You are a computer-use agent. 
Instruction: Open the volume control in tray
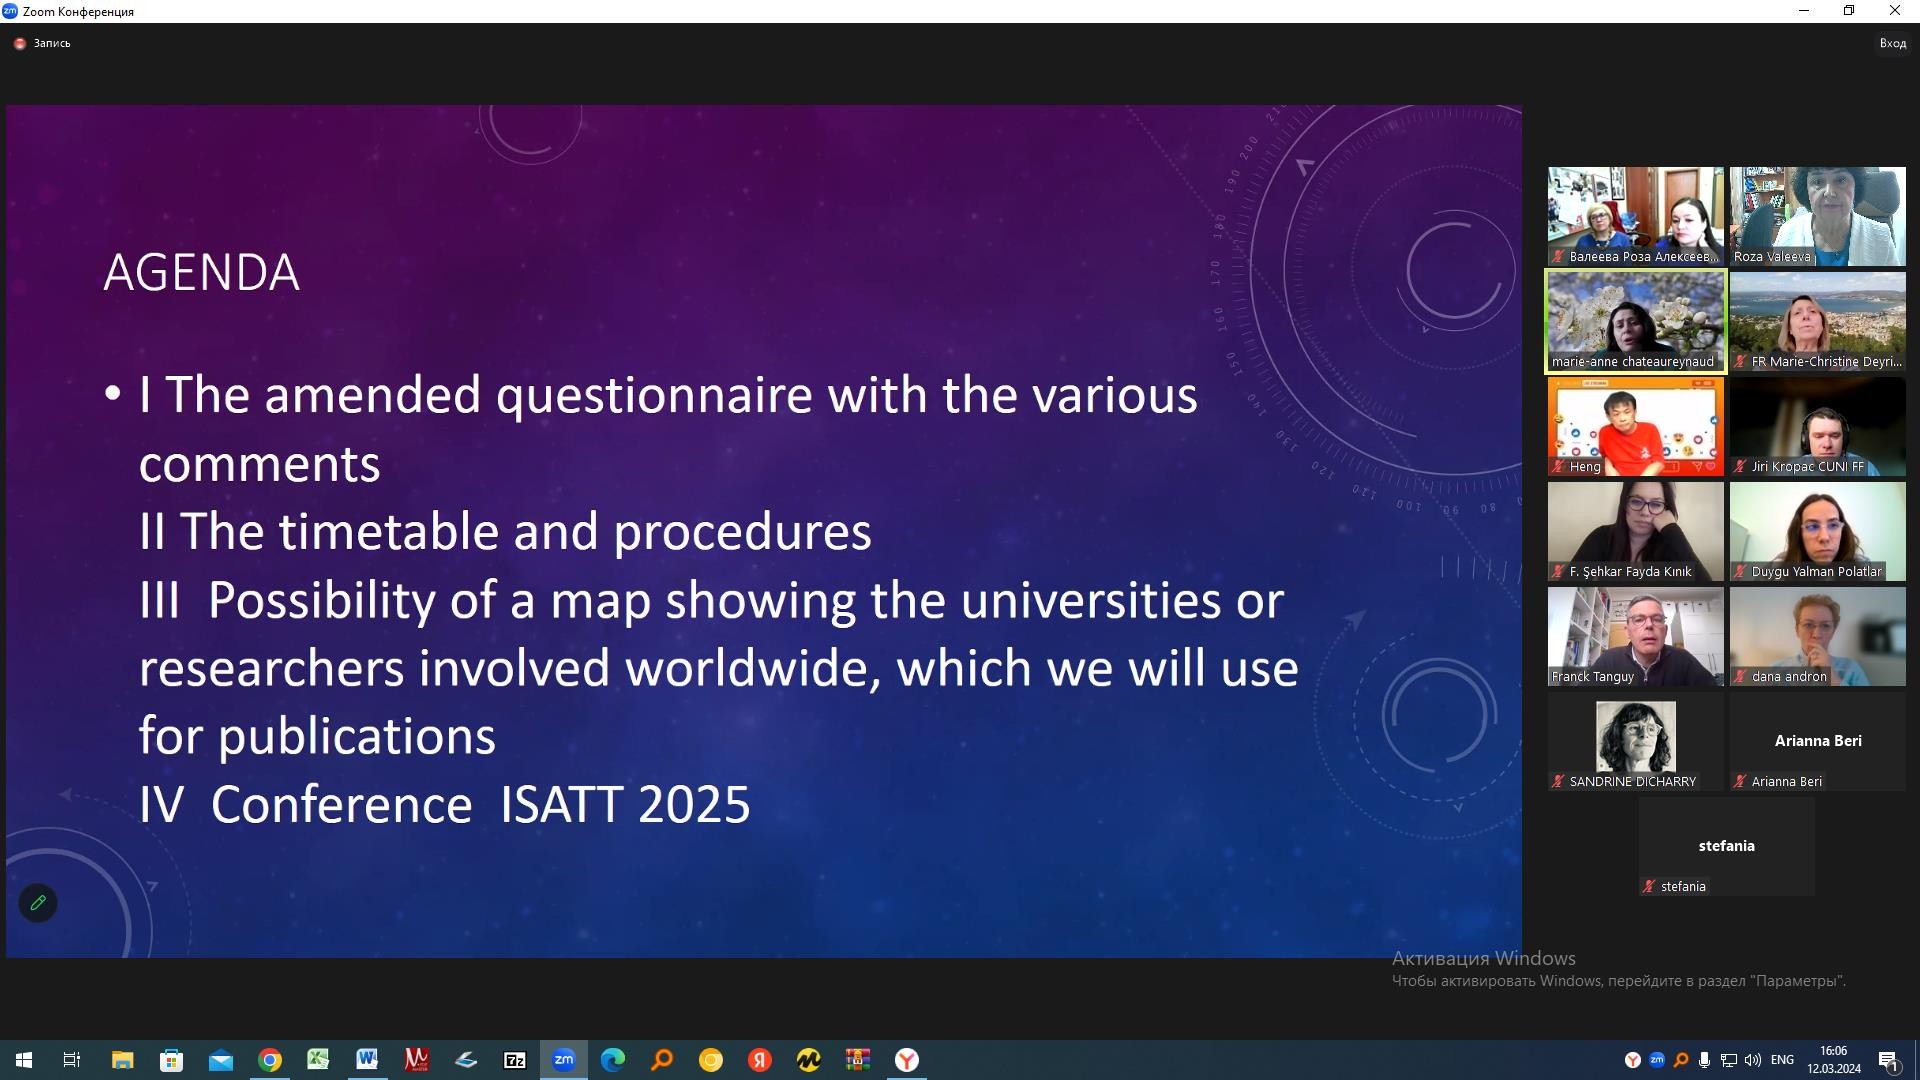pos(1752,1060)
